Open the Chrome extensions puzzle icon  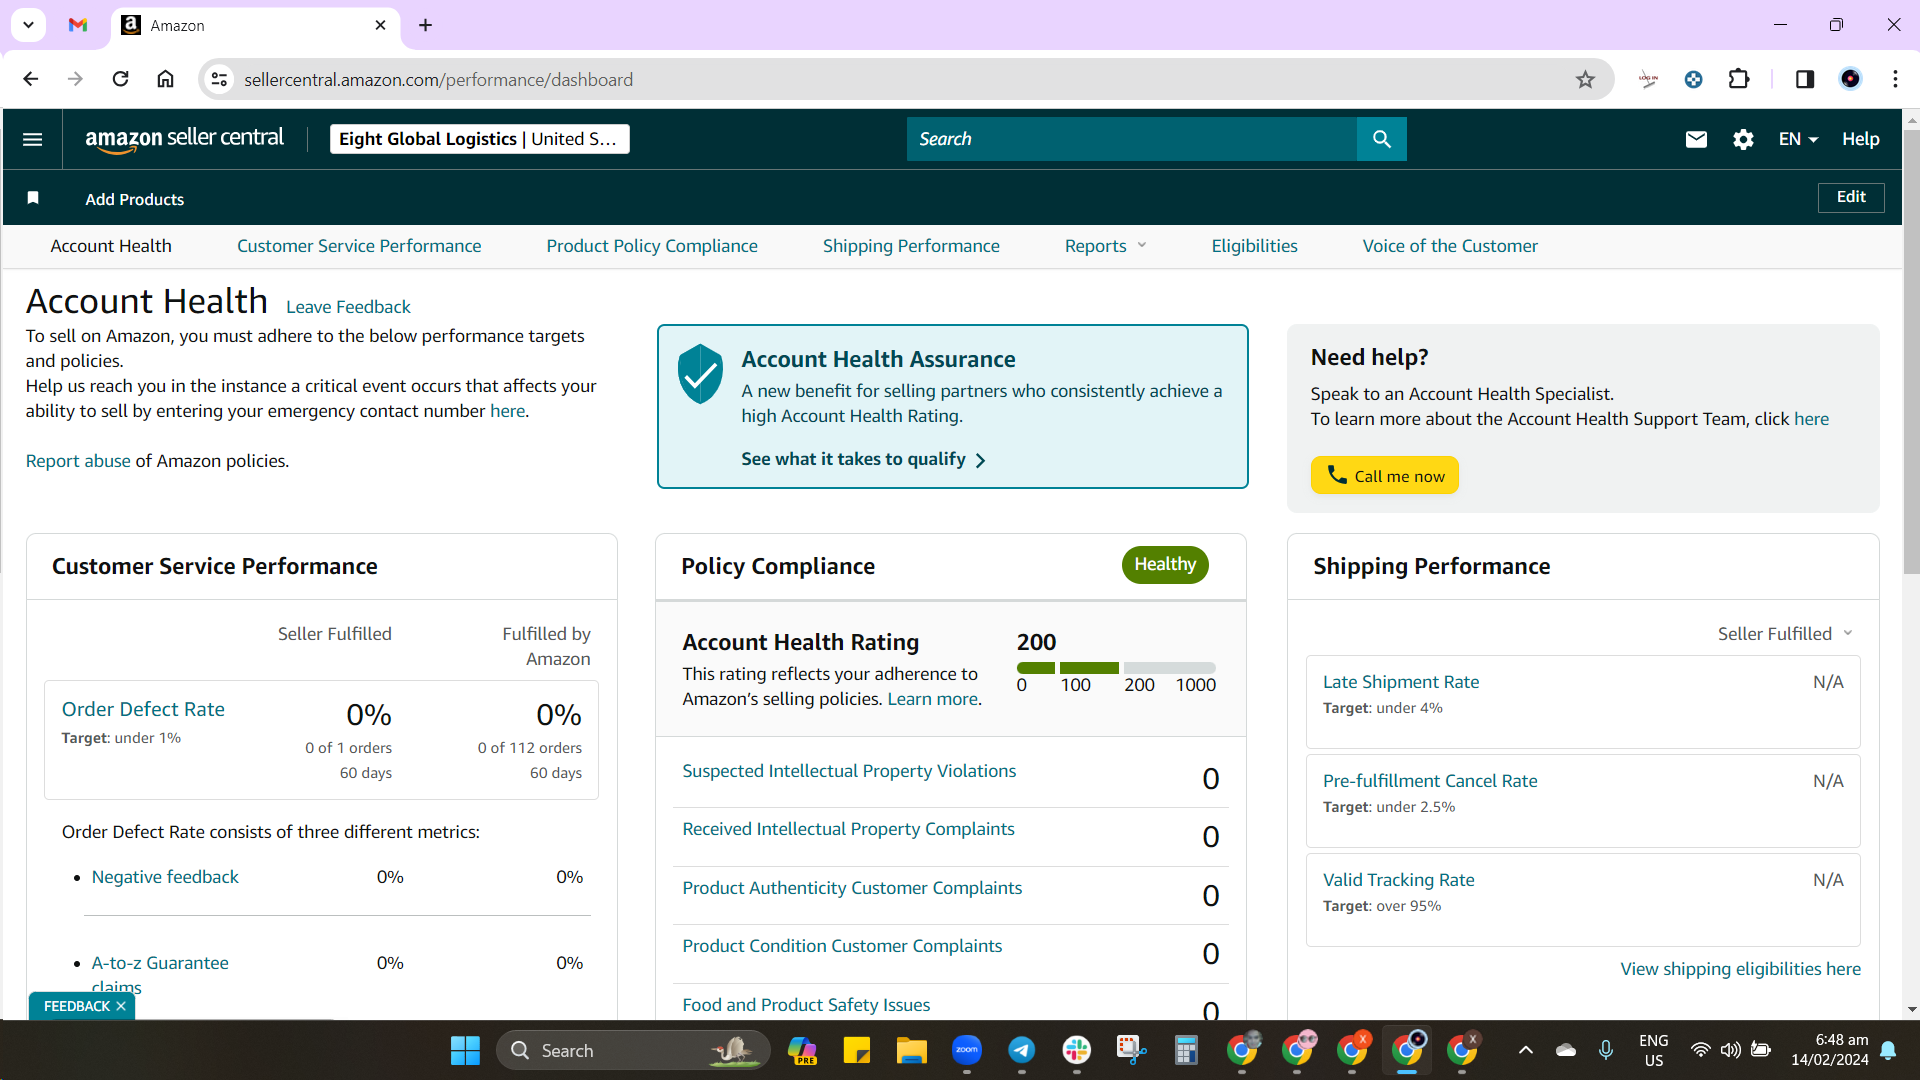[1739, 79]
